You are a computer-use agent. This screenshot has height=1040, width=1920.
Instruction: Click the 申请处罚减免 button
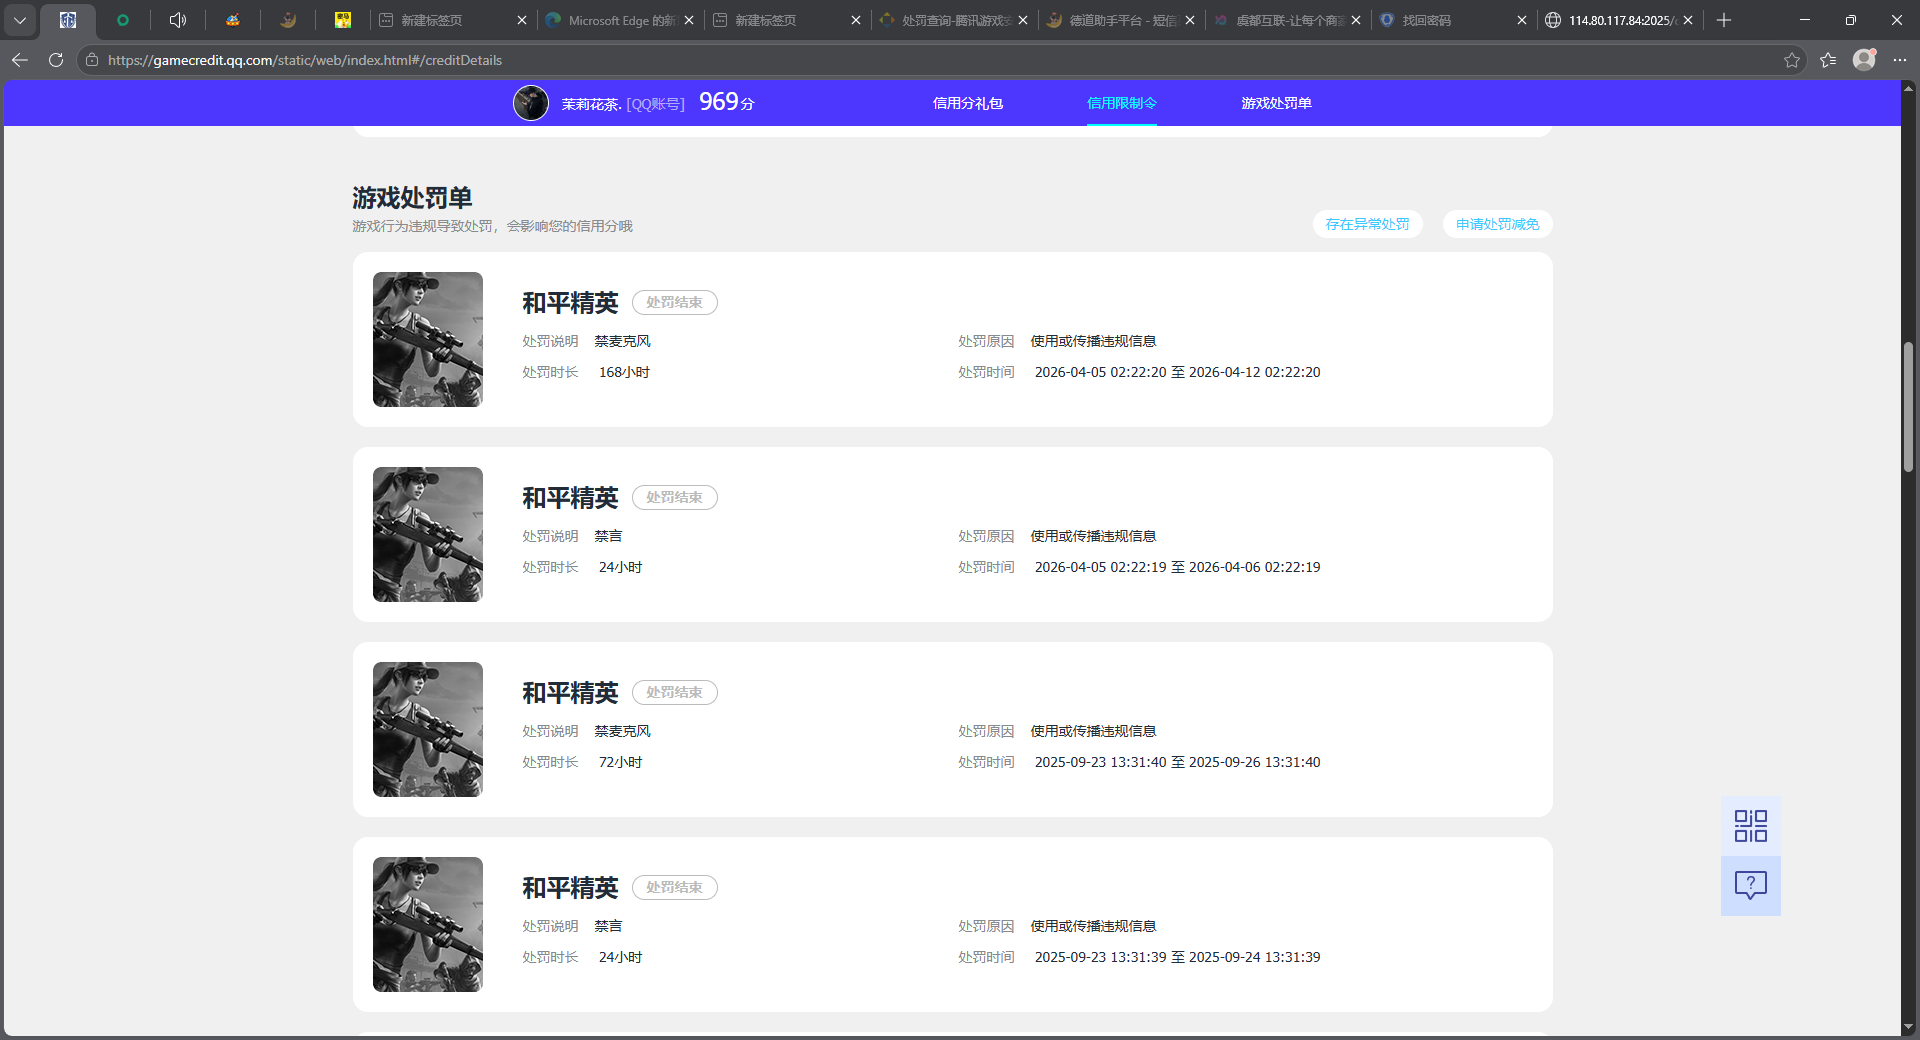coord(1497,224)
